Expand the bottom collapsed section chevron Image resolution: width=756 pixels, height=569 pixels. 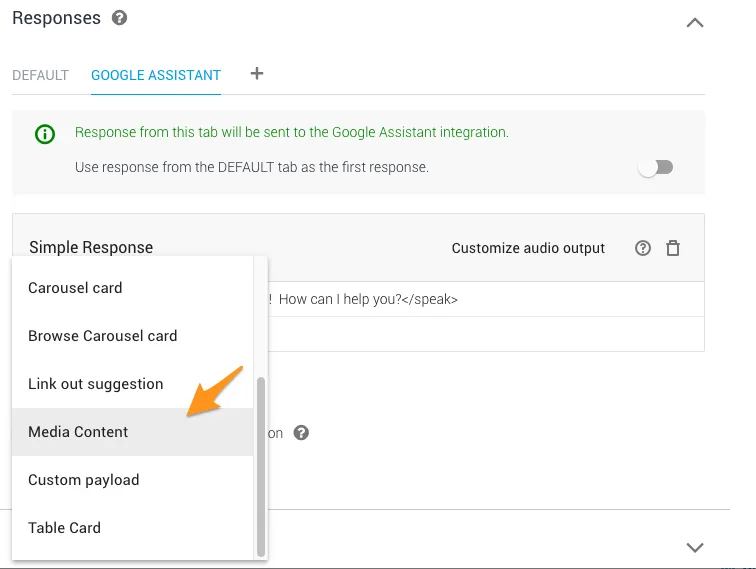coord(695,547)
